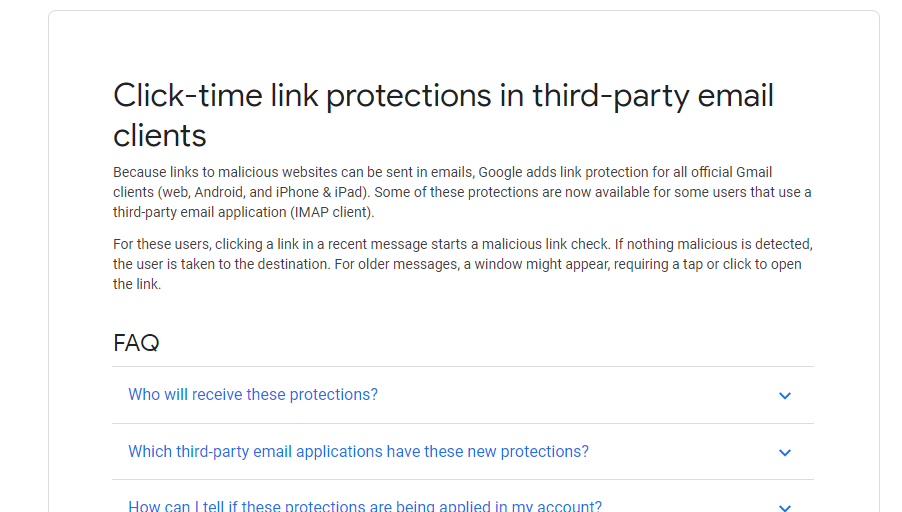Click "the link." ending the second paragraph
Screen dimensions: 902x512
coord(137,284)
